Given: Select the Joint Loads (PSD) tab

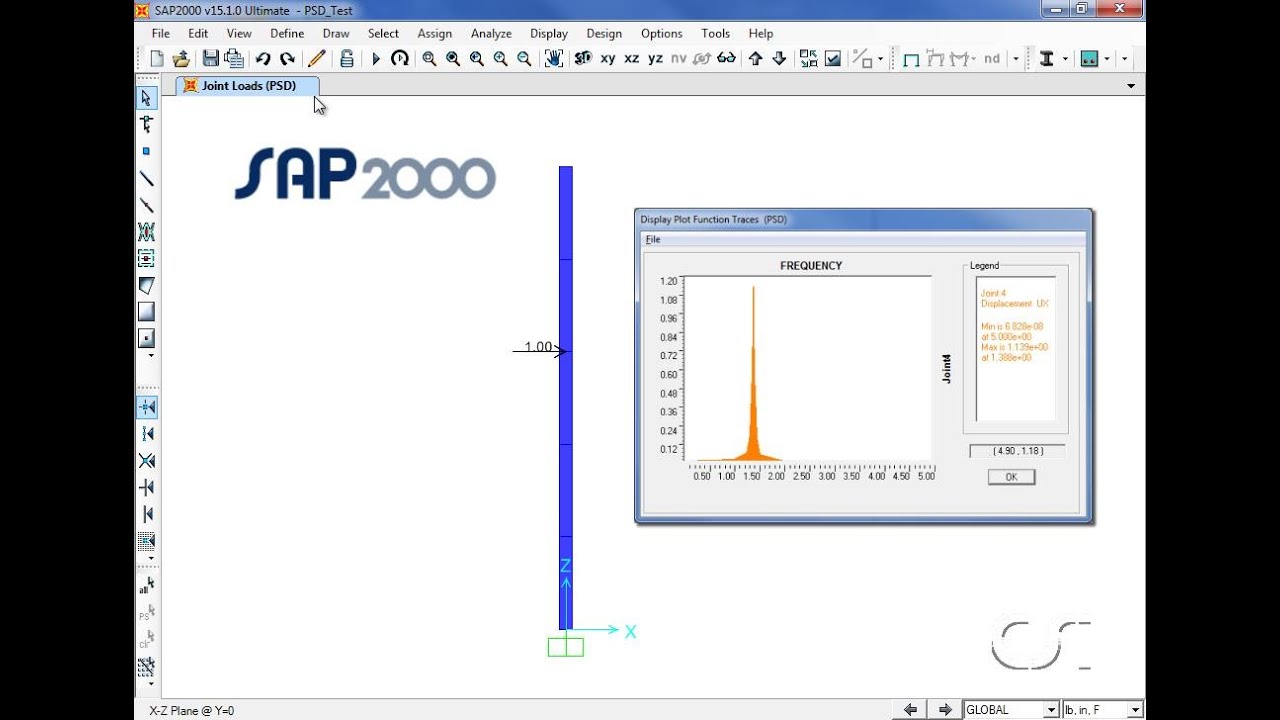Looking at the screenshot, I should pyautogui.click(x=248, y=86).
